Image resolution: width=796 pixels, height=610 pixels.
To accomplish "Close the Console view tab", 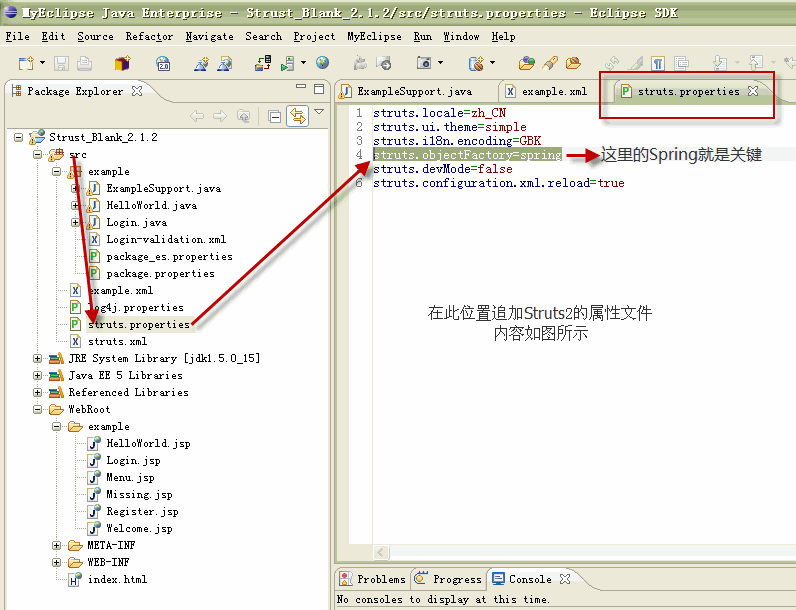I will coord(565,579).
